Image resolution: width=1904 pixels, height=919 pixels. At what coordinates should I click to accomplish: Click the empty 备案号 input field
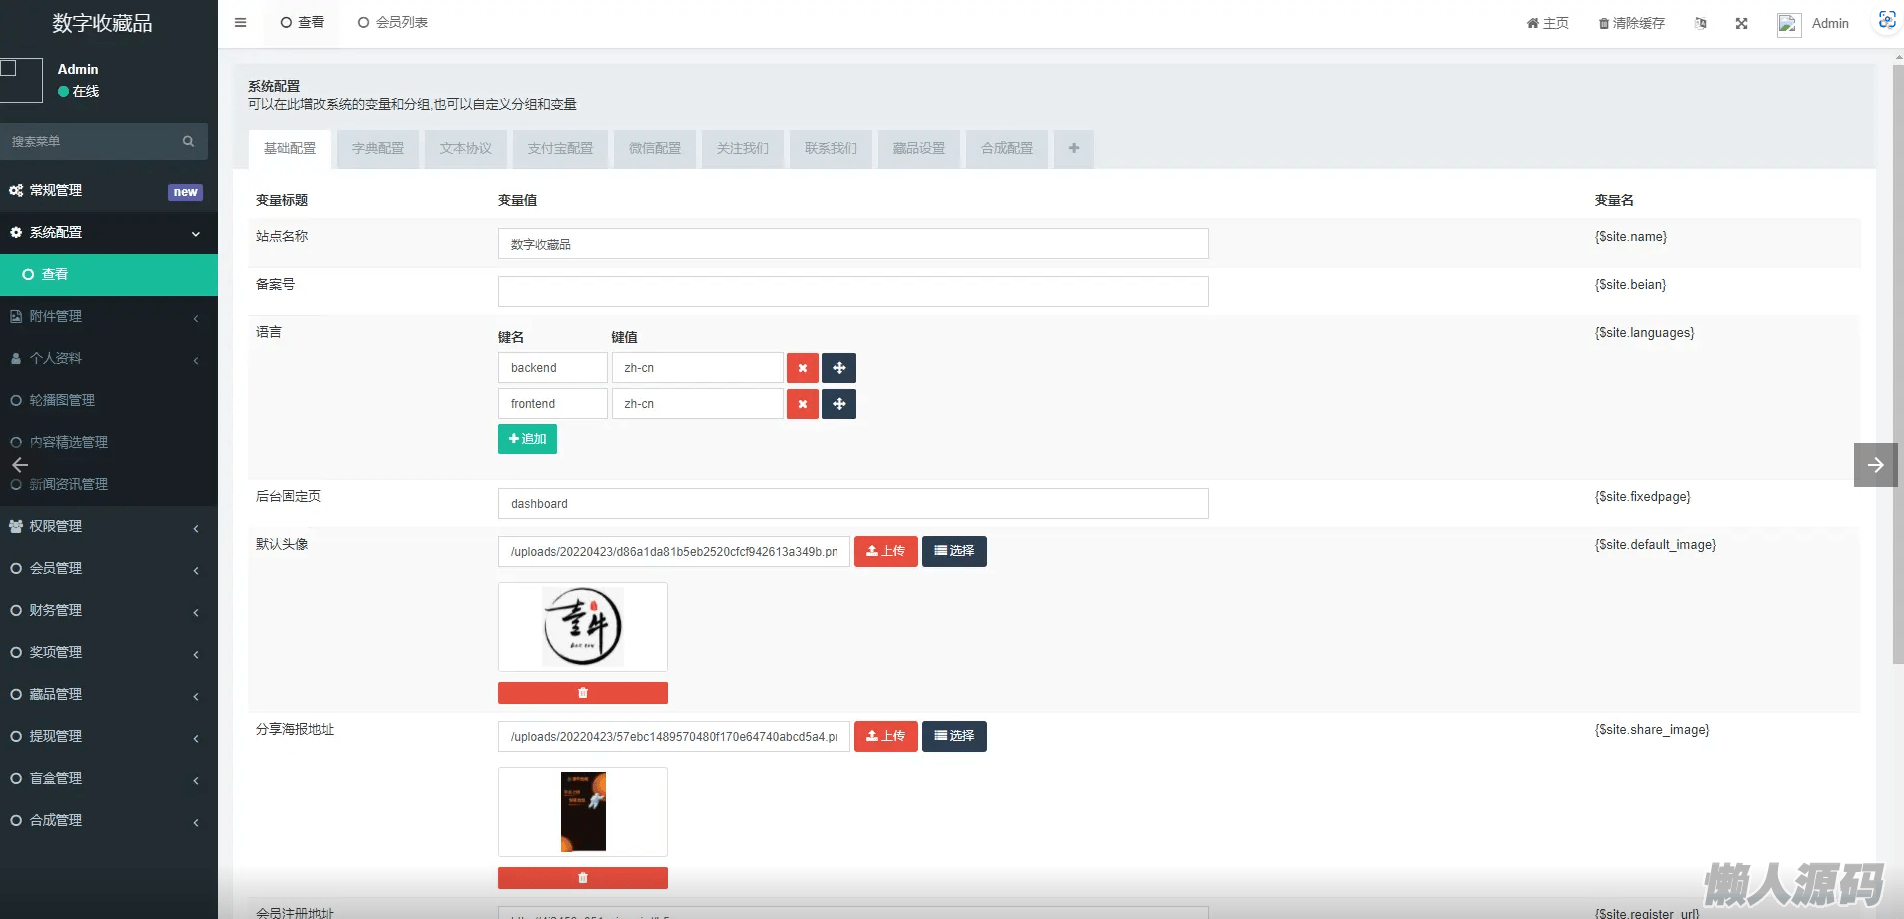coord(853,292)
